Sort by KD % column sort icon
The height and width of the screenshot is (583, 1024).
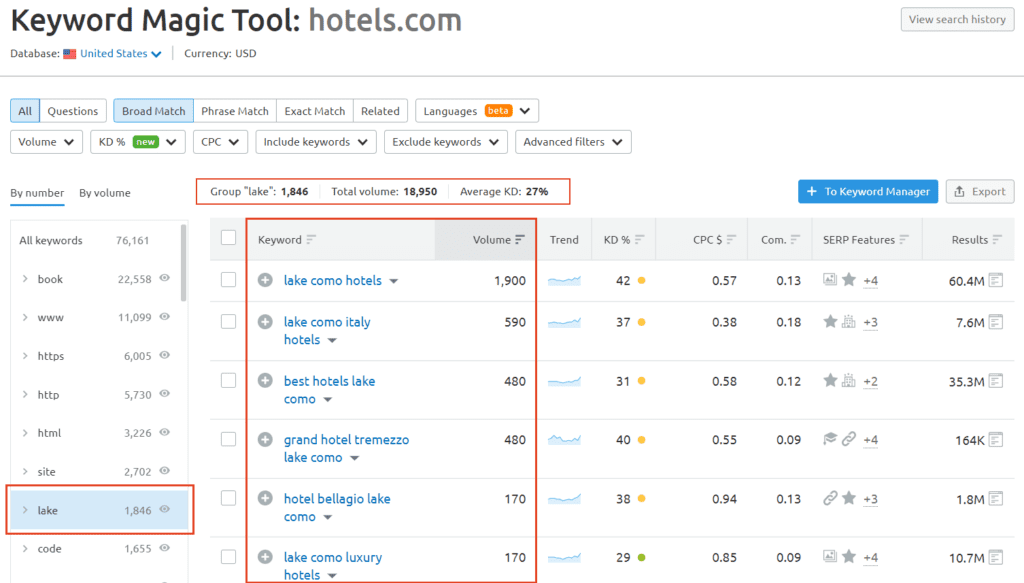coord(639,240)
